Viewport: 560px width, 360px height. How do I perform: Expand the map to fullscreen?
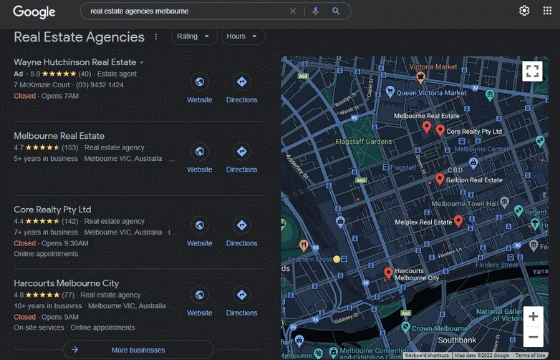(532, 71)
